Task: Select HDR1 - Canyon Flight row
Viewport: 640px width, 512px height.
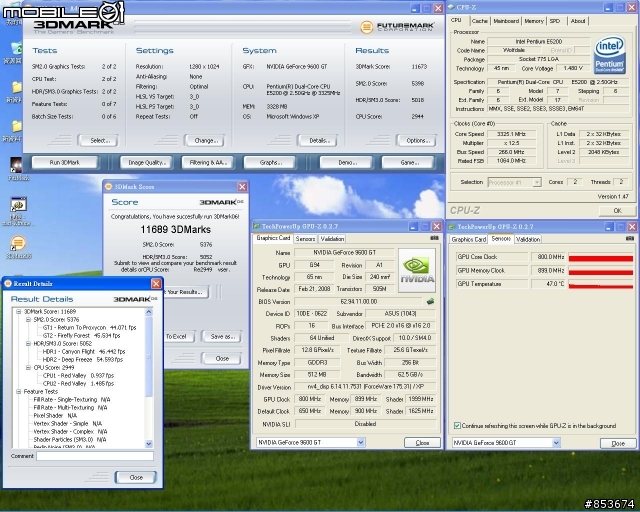Action: pos(84,352)
